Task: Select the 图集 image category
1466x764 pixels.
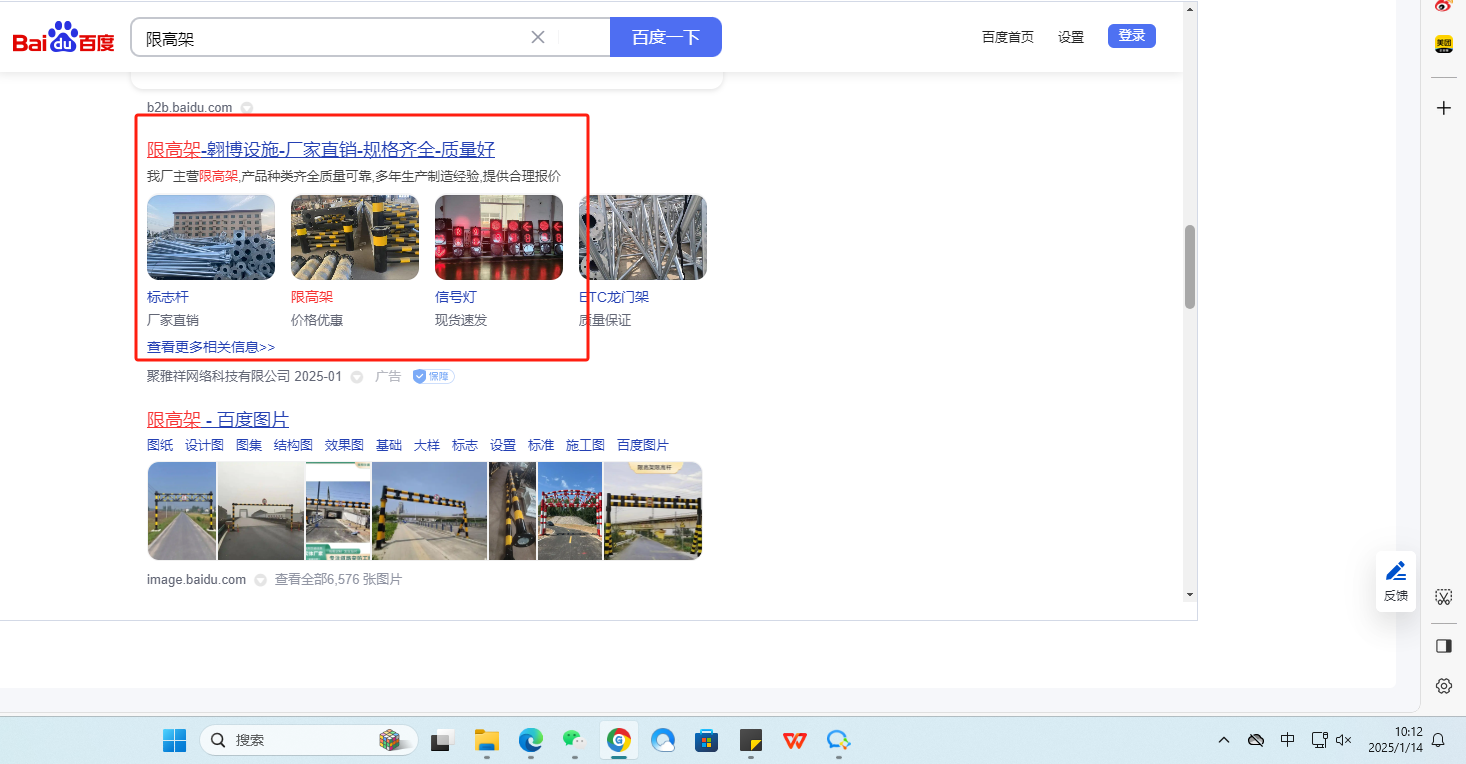Action: (x=249, y=445)
